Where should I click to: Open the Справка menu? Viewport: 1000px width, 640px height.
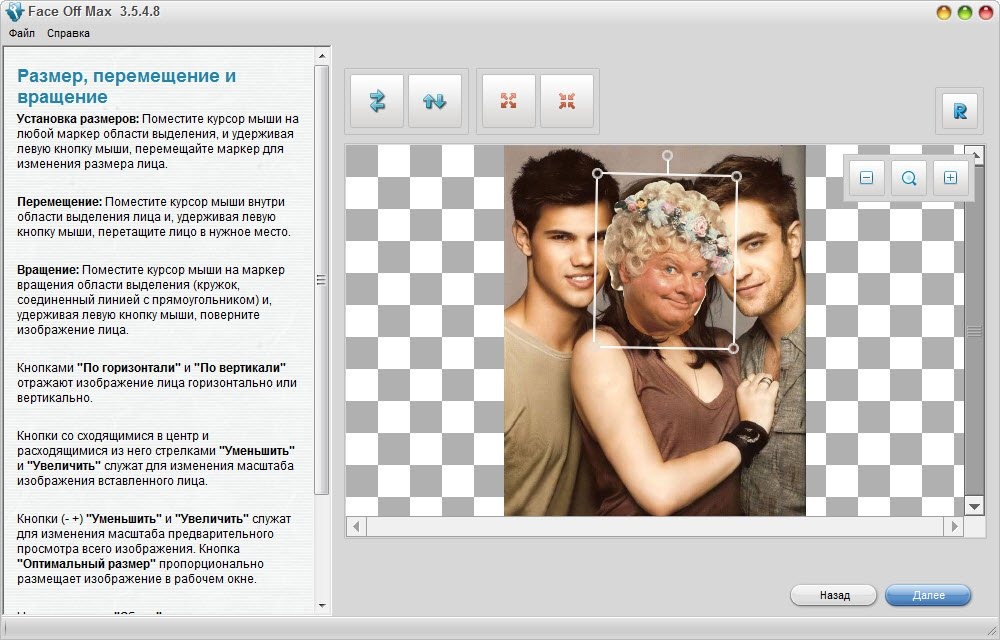68,33
